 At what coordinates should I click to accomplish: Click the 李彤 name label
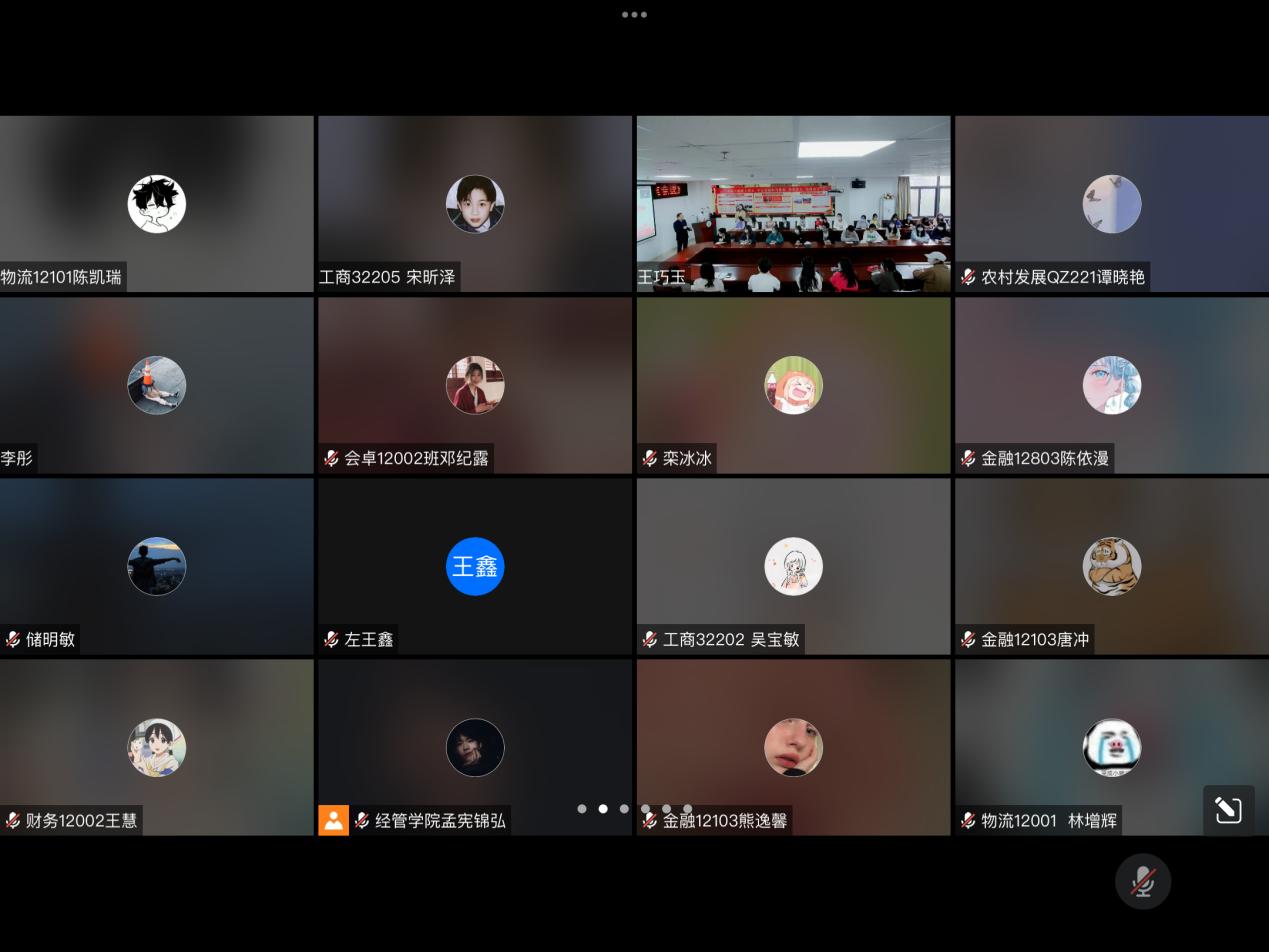[x=17, y=458]
